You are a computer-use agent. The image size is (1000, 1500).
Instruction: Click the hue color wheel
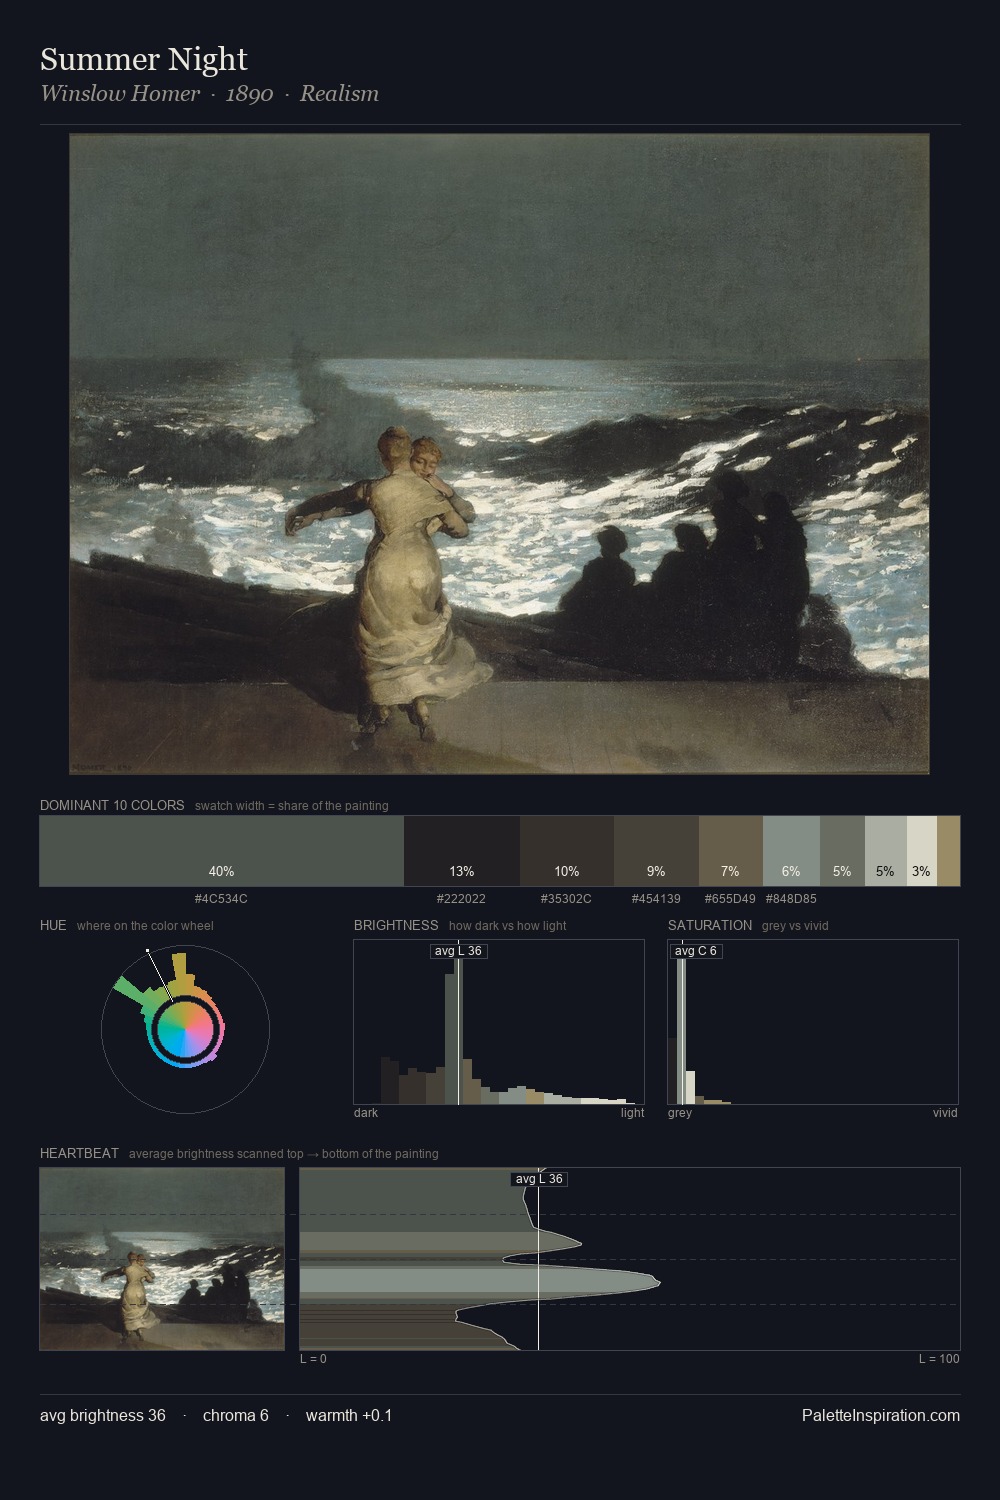coord(185,1028)
